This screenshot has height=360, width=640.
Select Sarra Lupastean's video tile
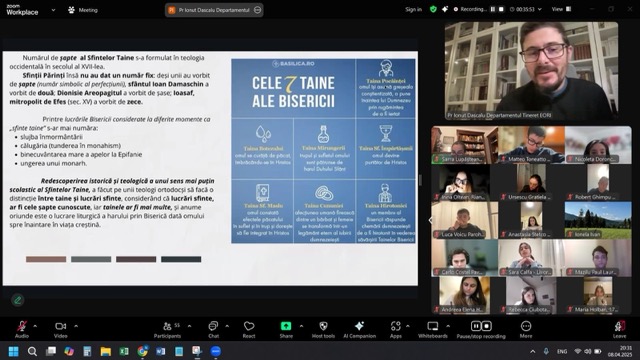pyautogui.click(x=465, y=144)
